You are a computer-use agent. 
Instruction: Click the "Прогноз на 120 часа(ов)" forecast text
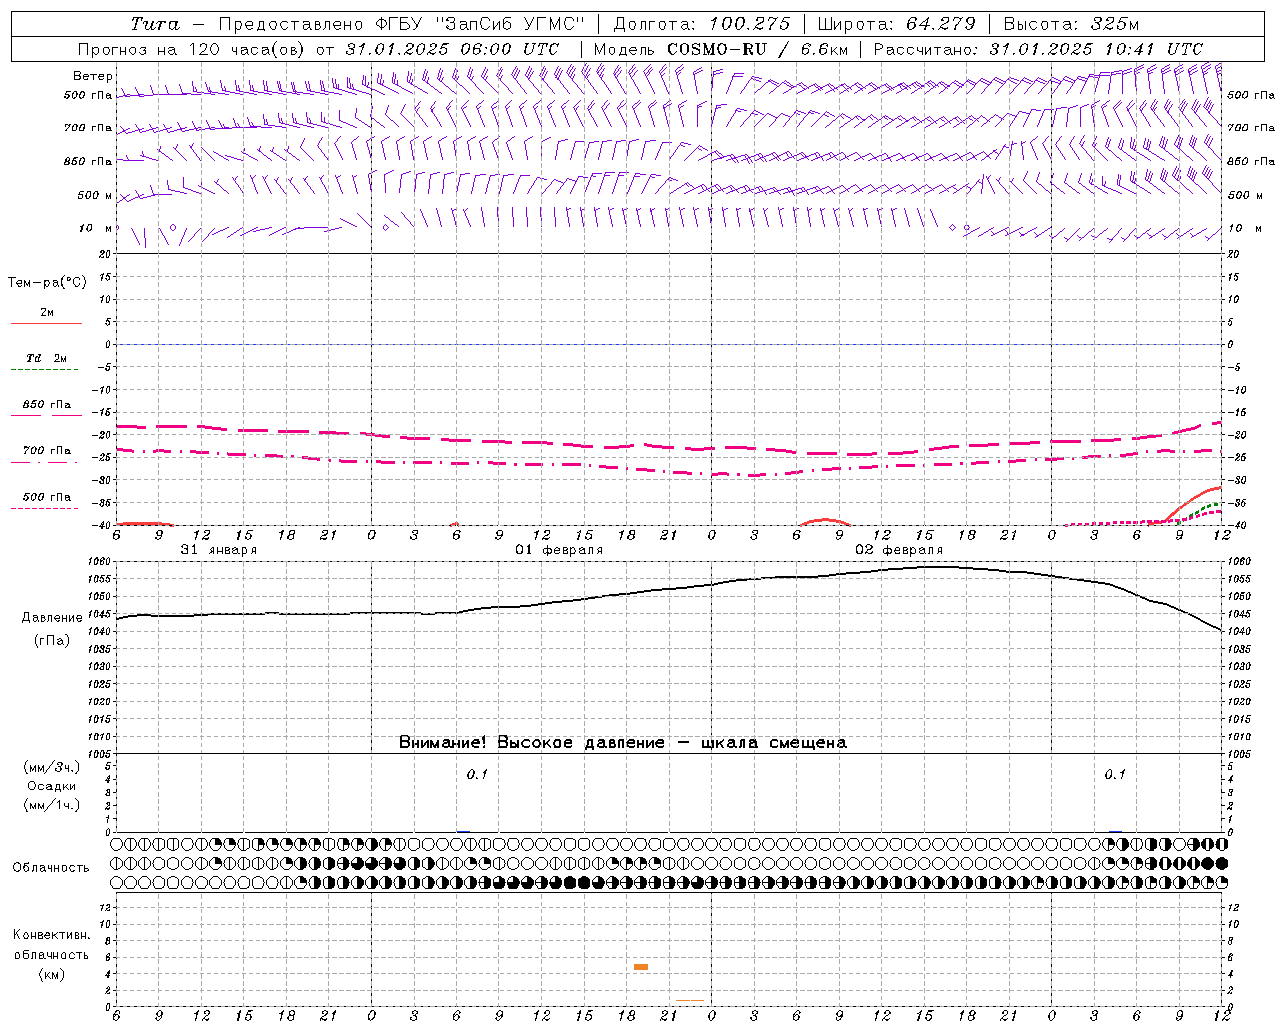tap(193, 49)
